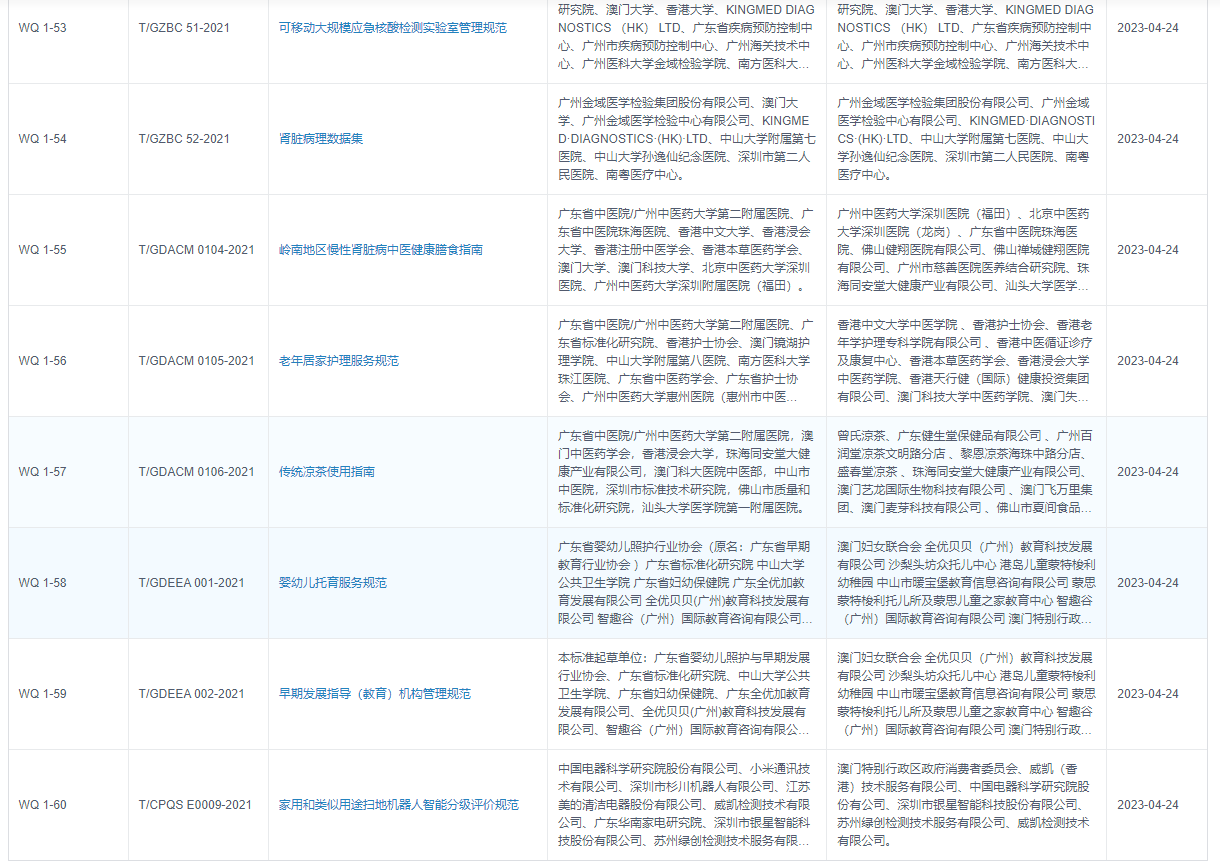1220x867 pixels.
Task: Click the 早期发展指导（教育）机构管理规范 link
Action: 374,694
